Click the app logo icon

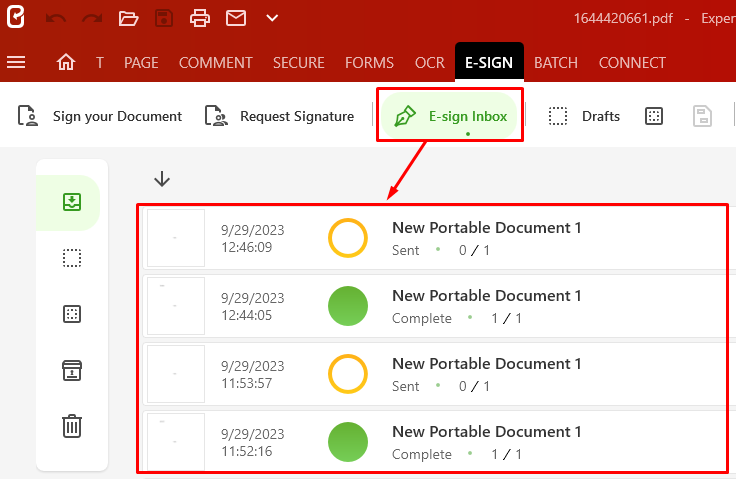[15, 17]
